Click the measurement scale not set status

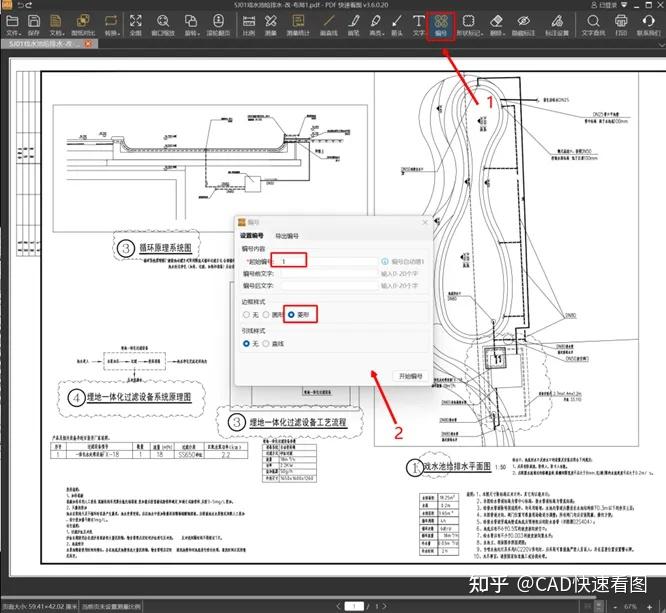point(111,607)
